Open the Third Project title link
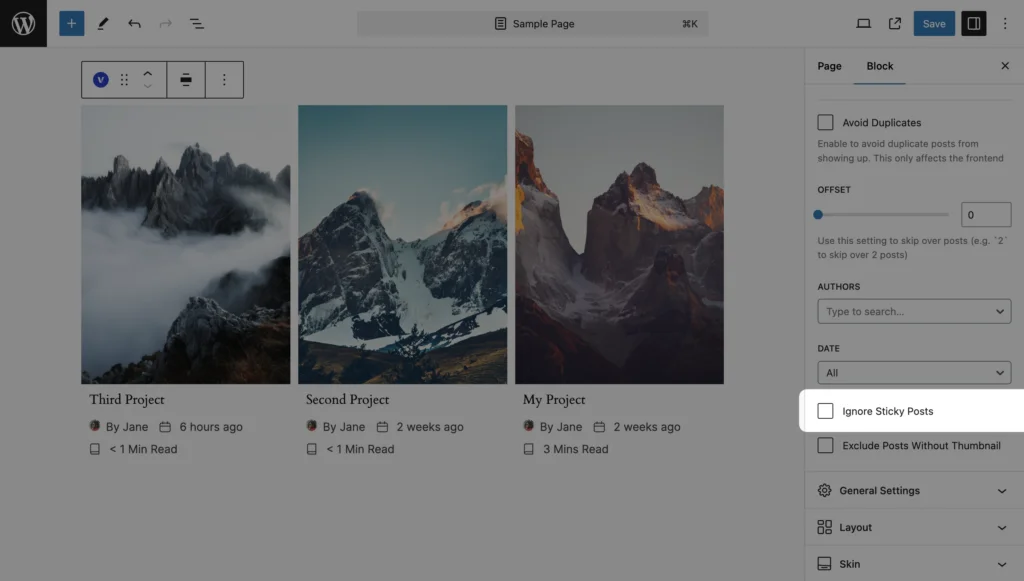 click(x=127, y=400)
